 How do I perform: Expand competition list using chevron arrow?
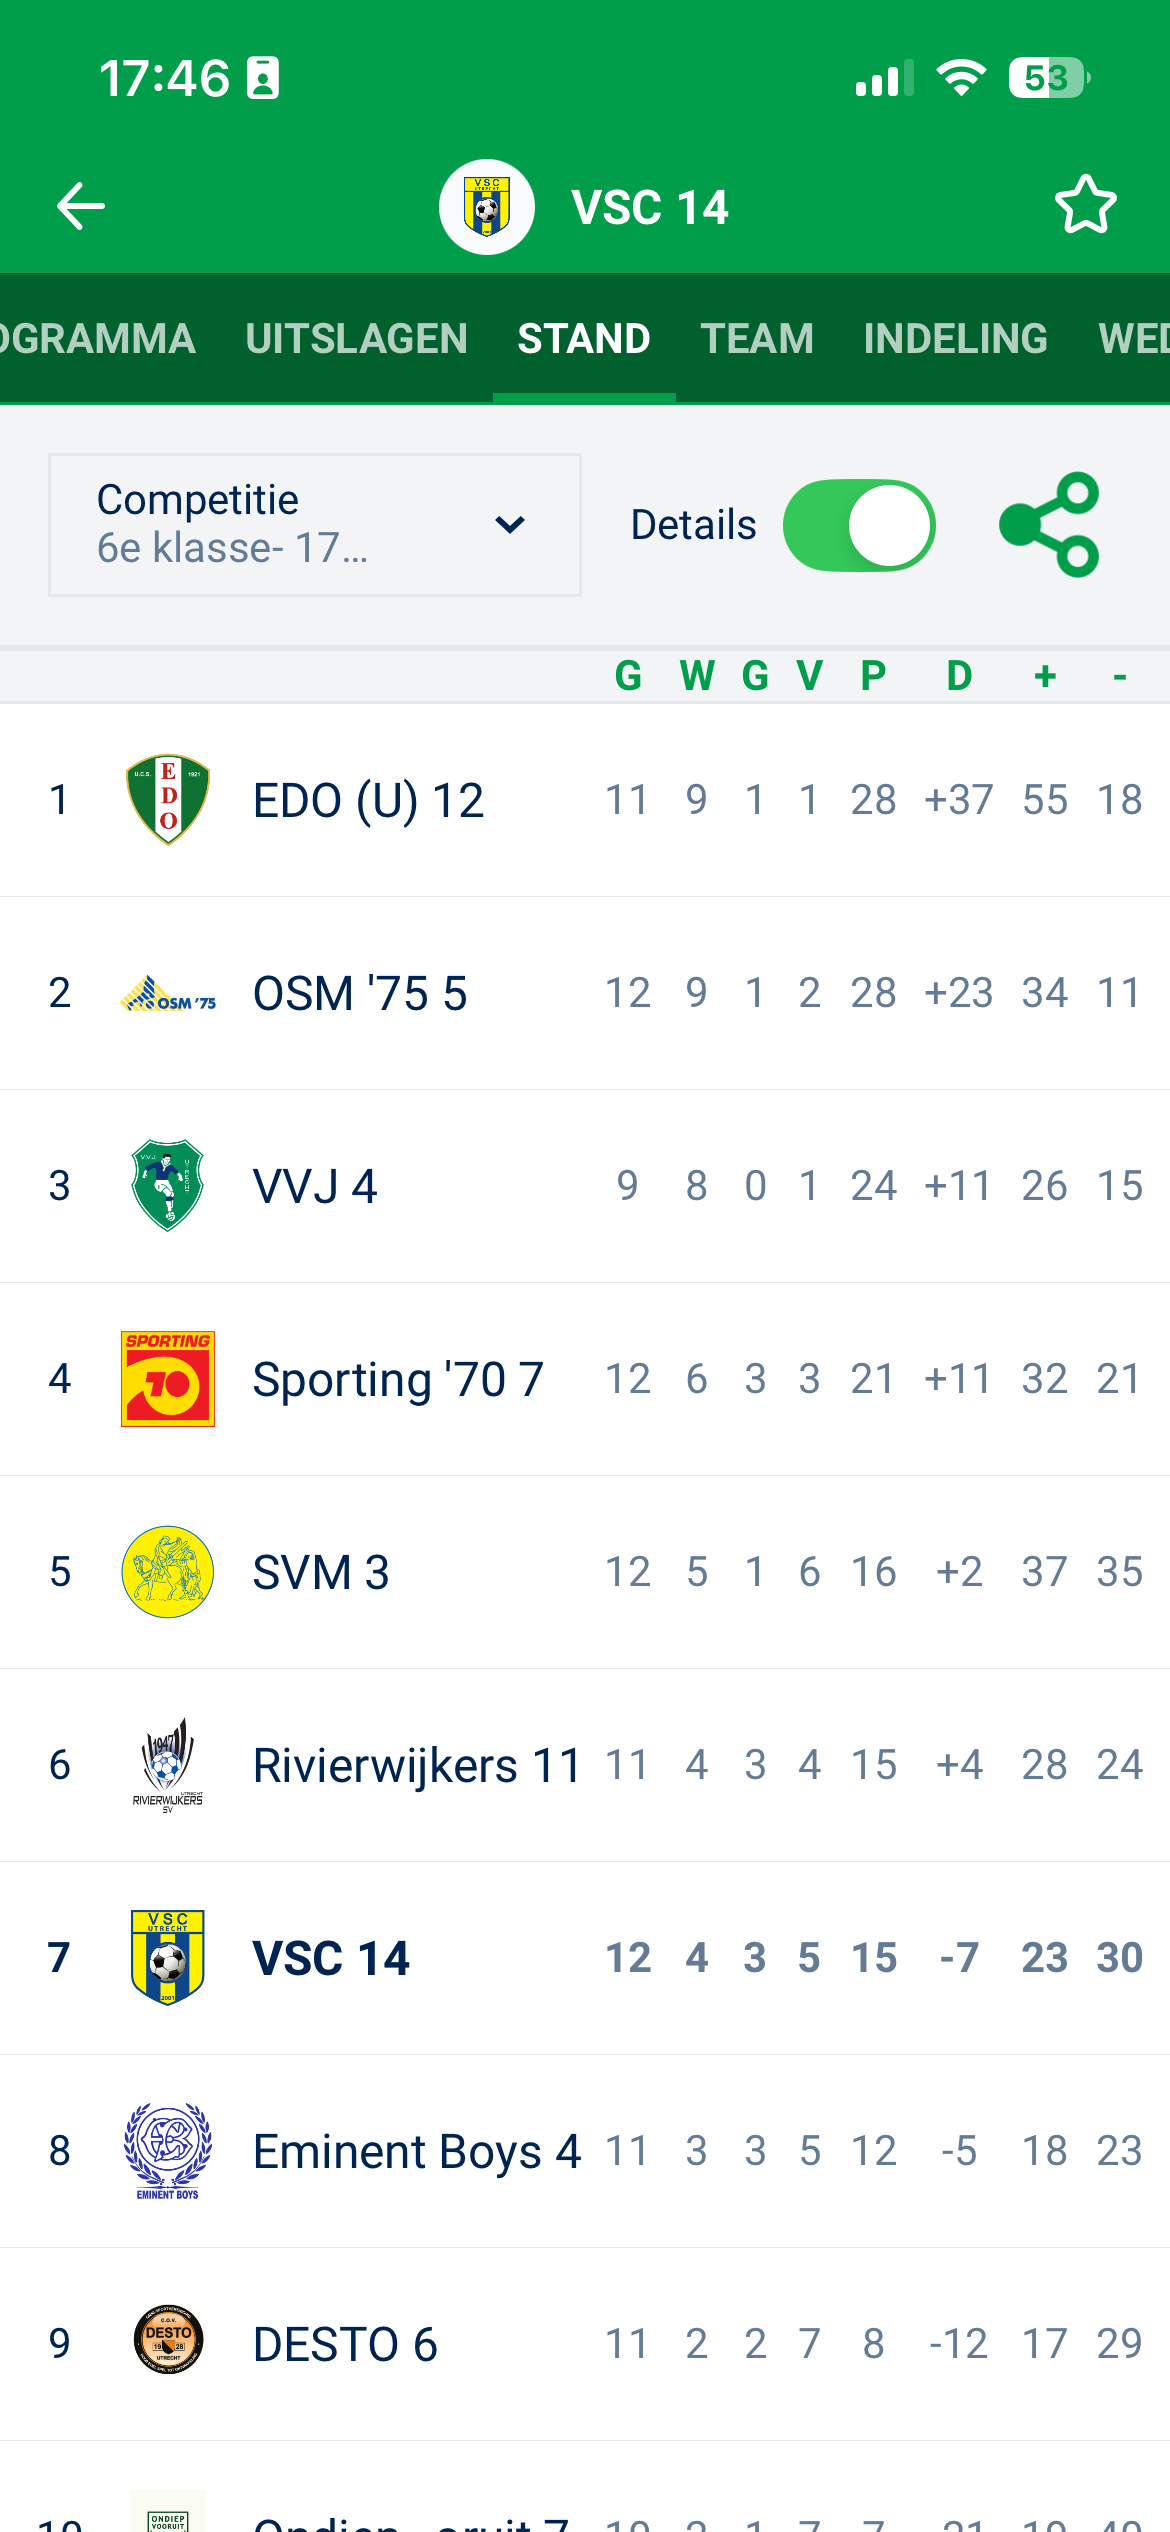(510, 525)
